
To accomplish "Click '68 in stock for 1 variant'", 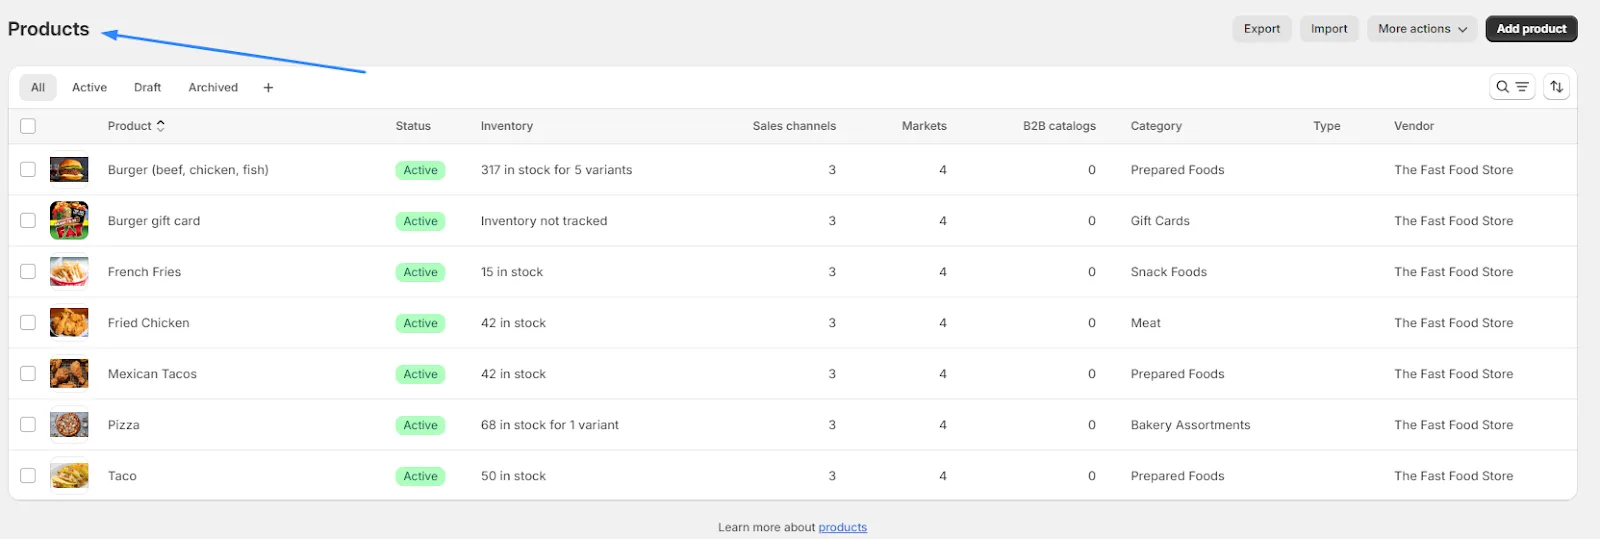I will pos(550,425).
